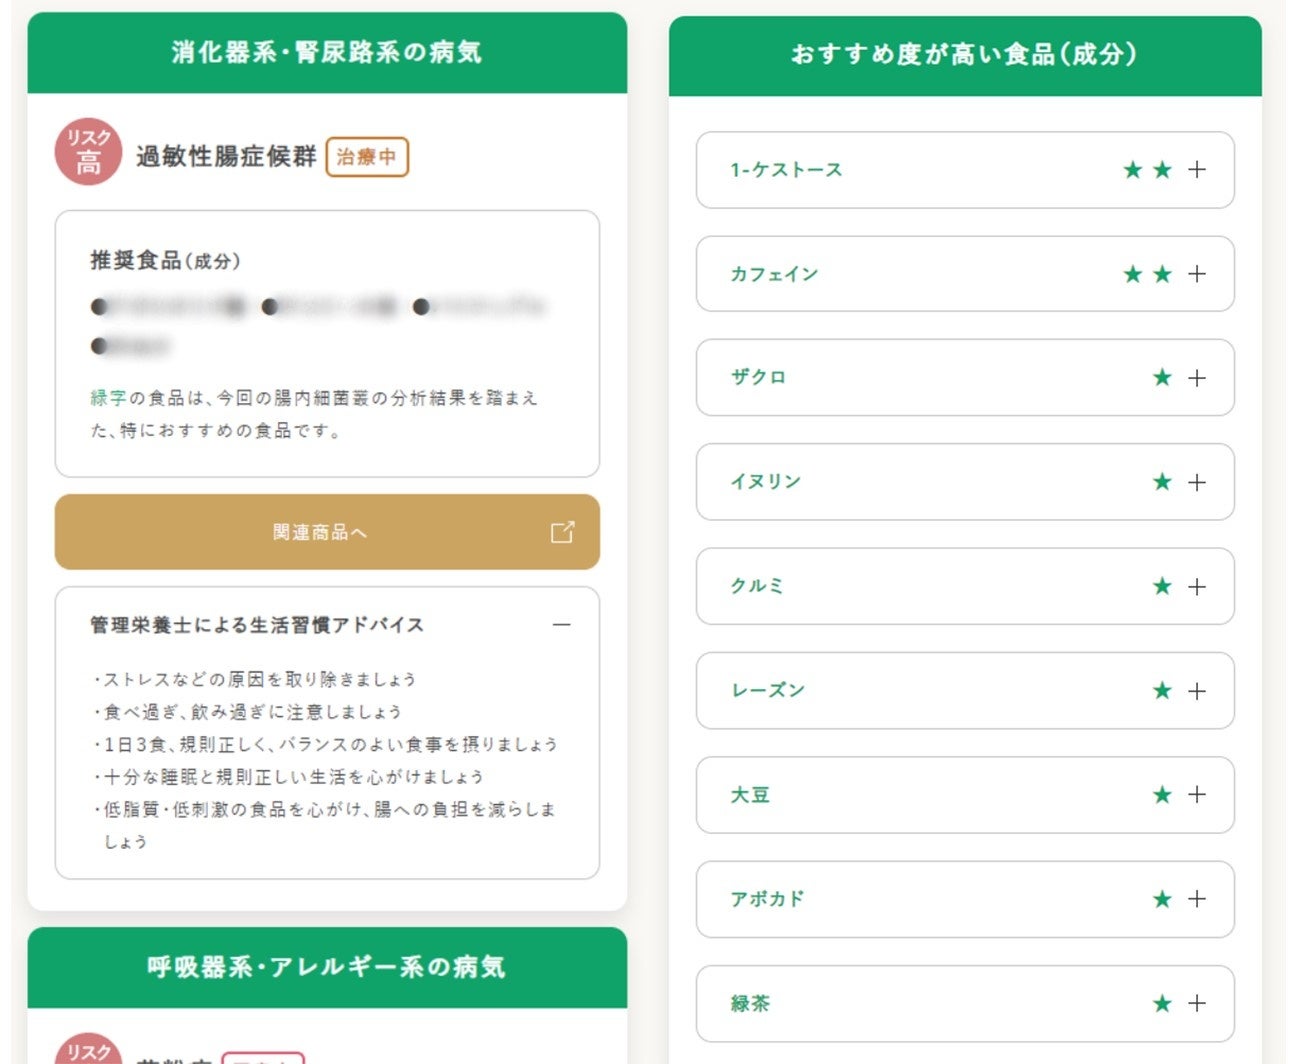This screenshot has height=1064, width=1290.
Task: Expand the 1-ケストース food item
Action: point(1196,170)
